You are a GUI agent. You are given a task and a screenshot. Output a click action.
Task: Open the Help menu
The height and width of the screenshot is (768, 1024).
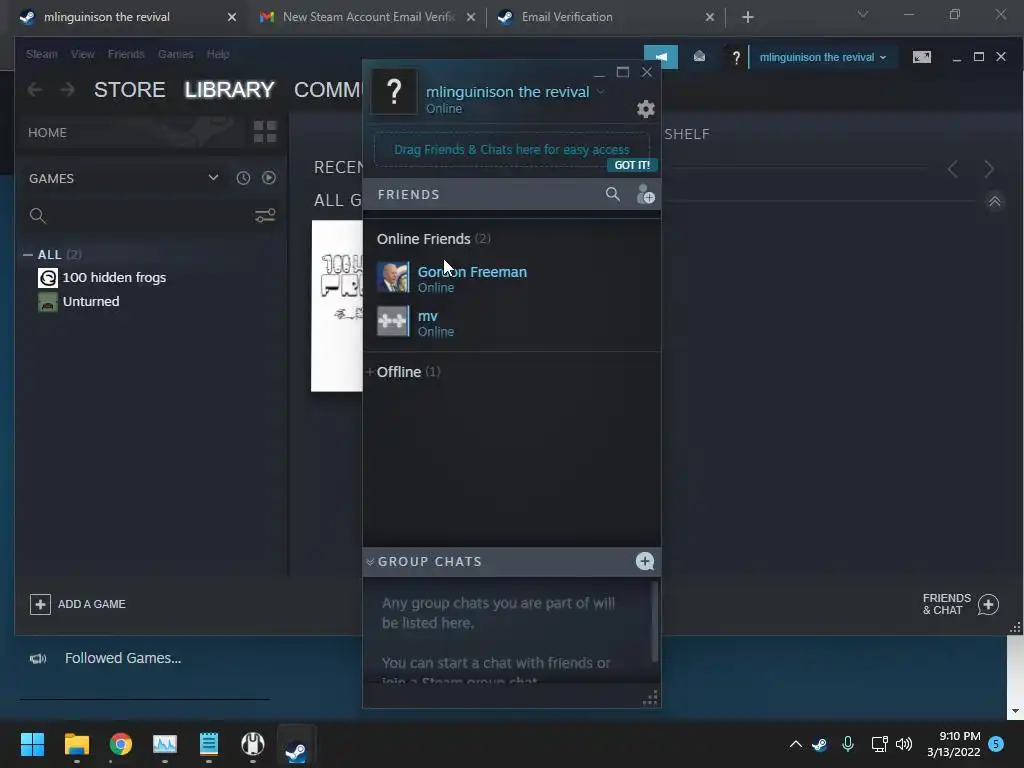point(217,54)
